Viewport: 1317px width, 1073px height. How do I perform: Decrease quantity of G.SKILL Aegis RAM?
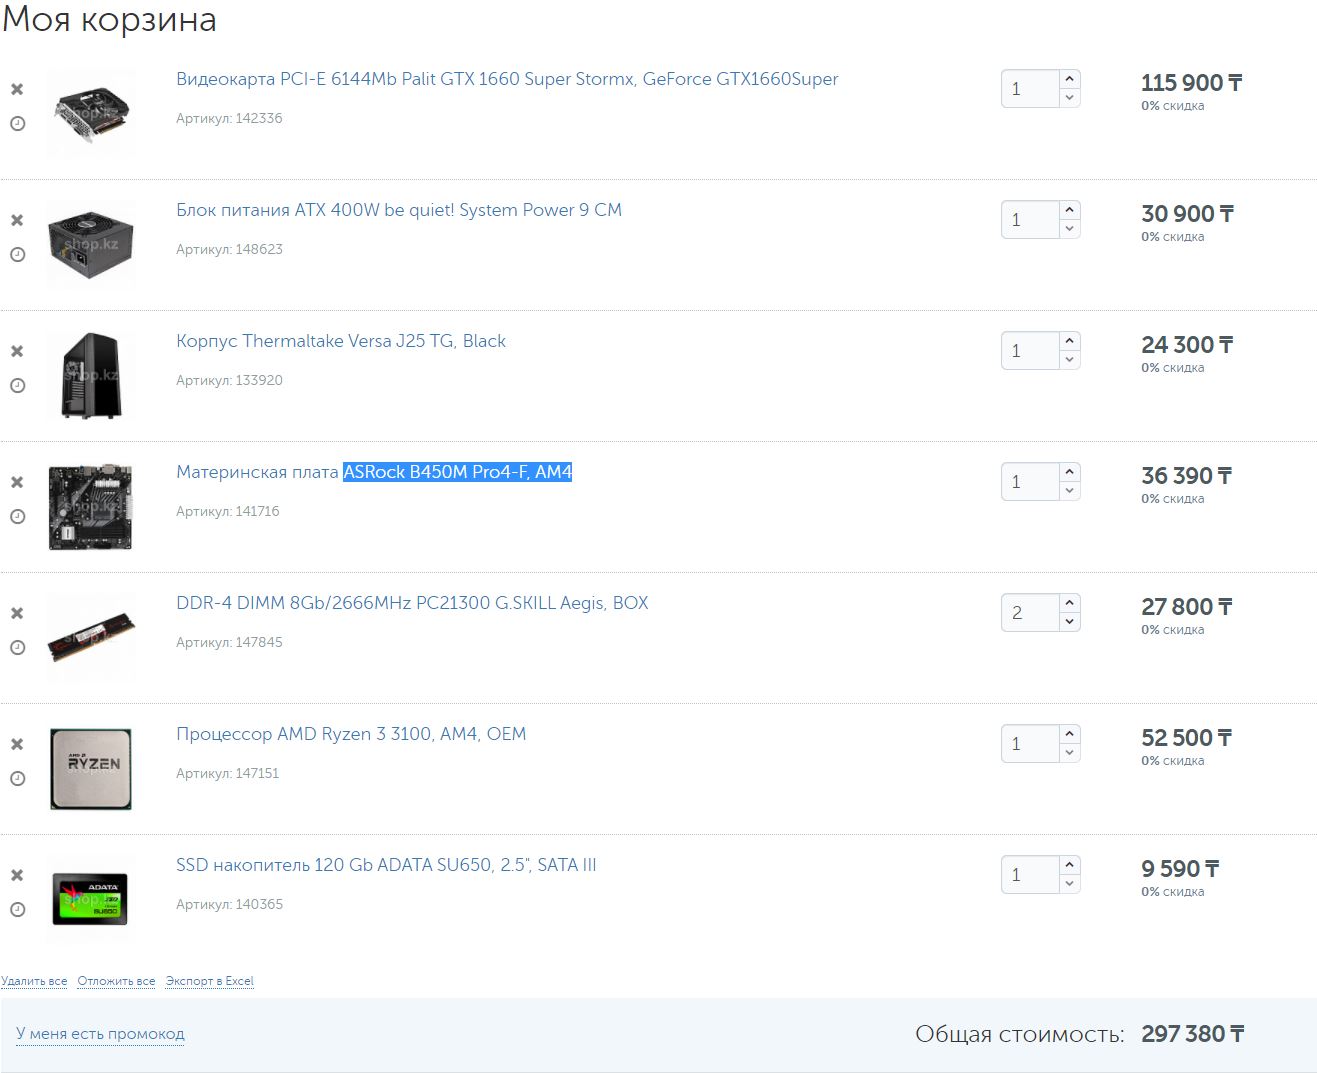point(1069,622)
